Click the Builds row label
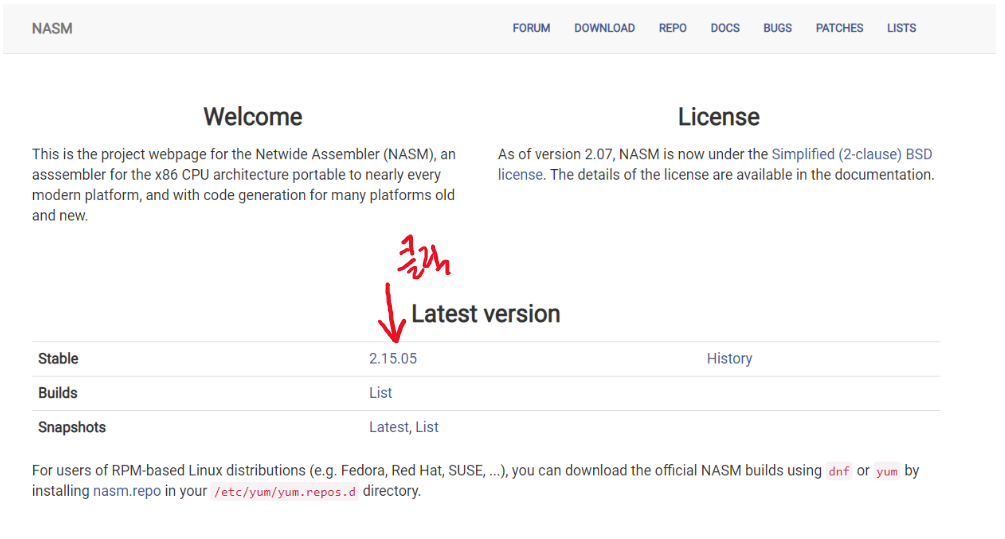The image size is (1005, 539). click(x=57, y=393)
